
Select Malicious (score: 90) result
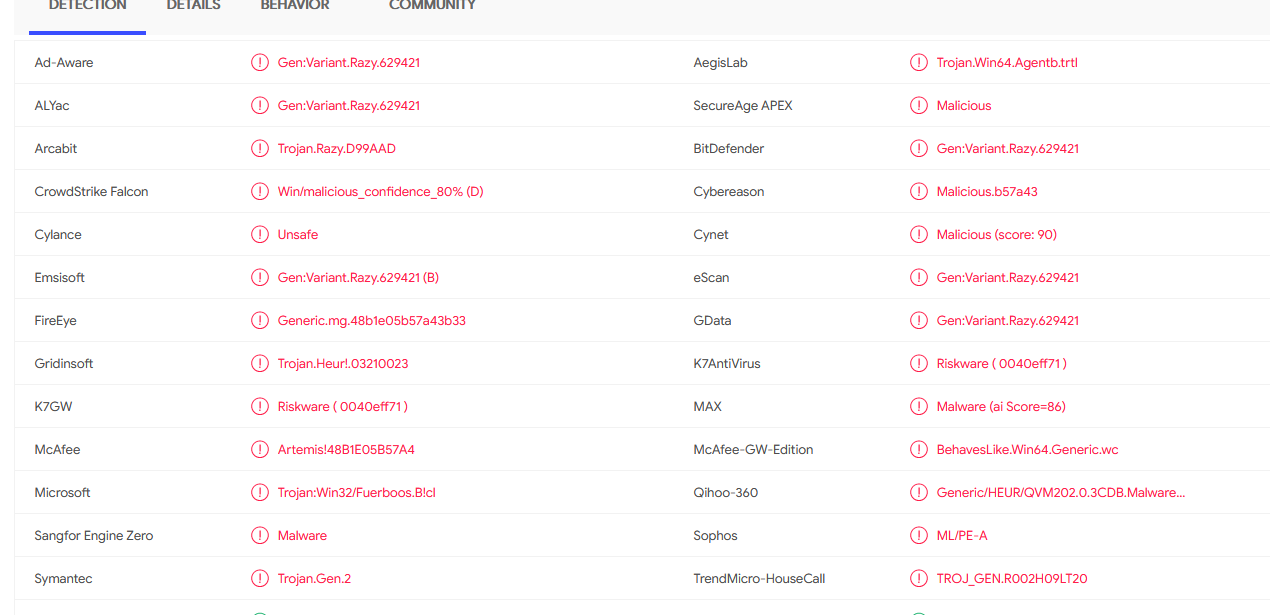click(997, 234)
